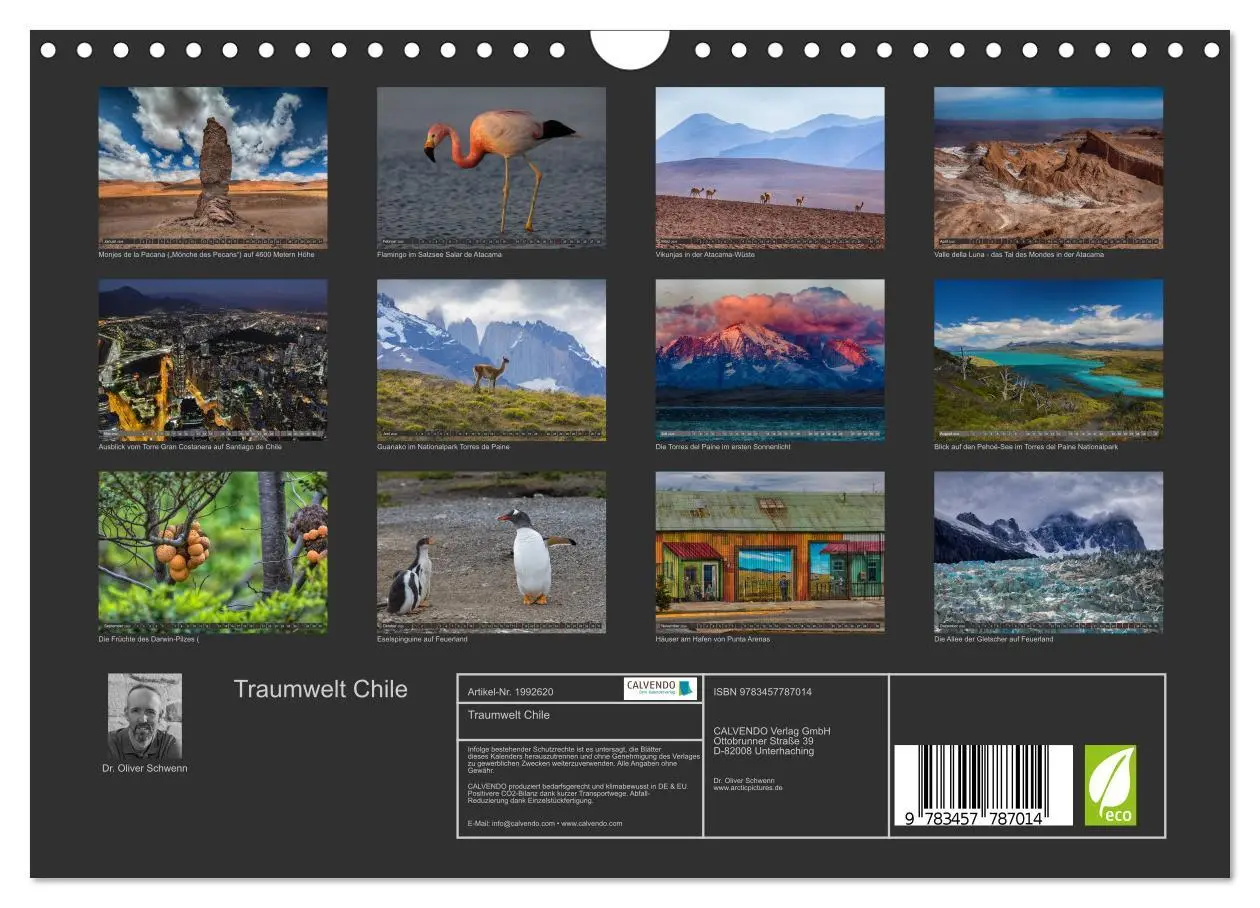This screenshot has width=1260, height=908.
Task: Open the Pehoé-See lake view photo
Action: 1051,360
